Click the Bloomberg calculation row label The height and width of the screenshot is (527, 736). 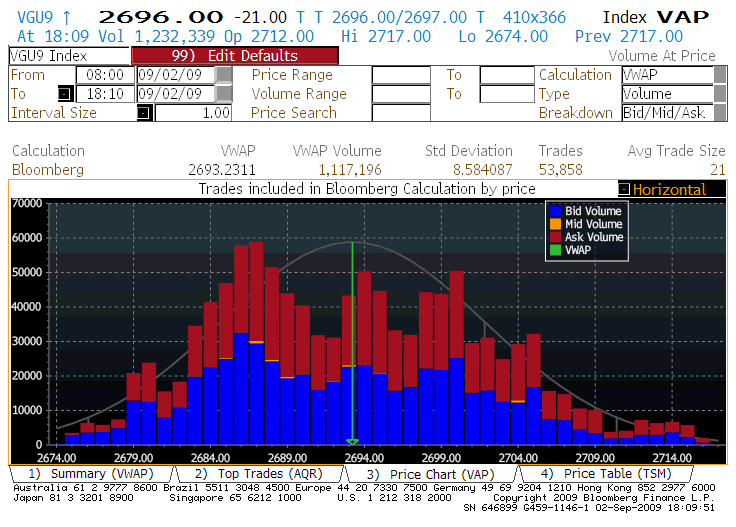[48, 169]
